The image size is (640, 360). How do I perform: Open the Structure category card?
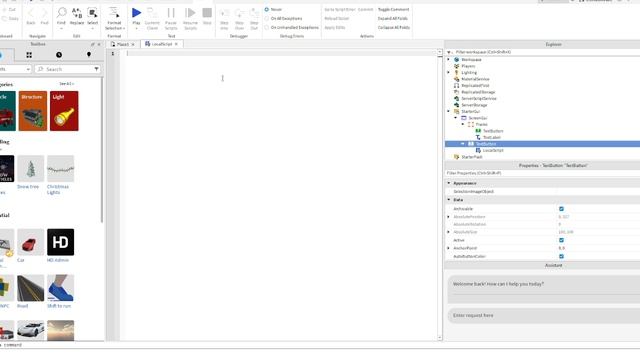(x=33, y=111)
